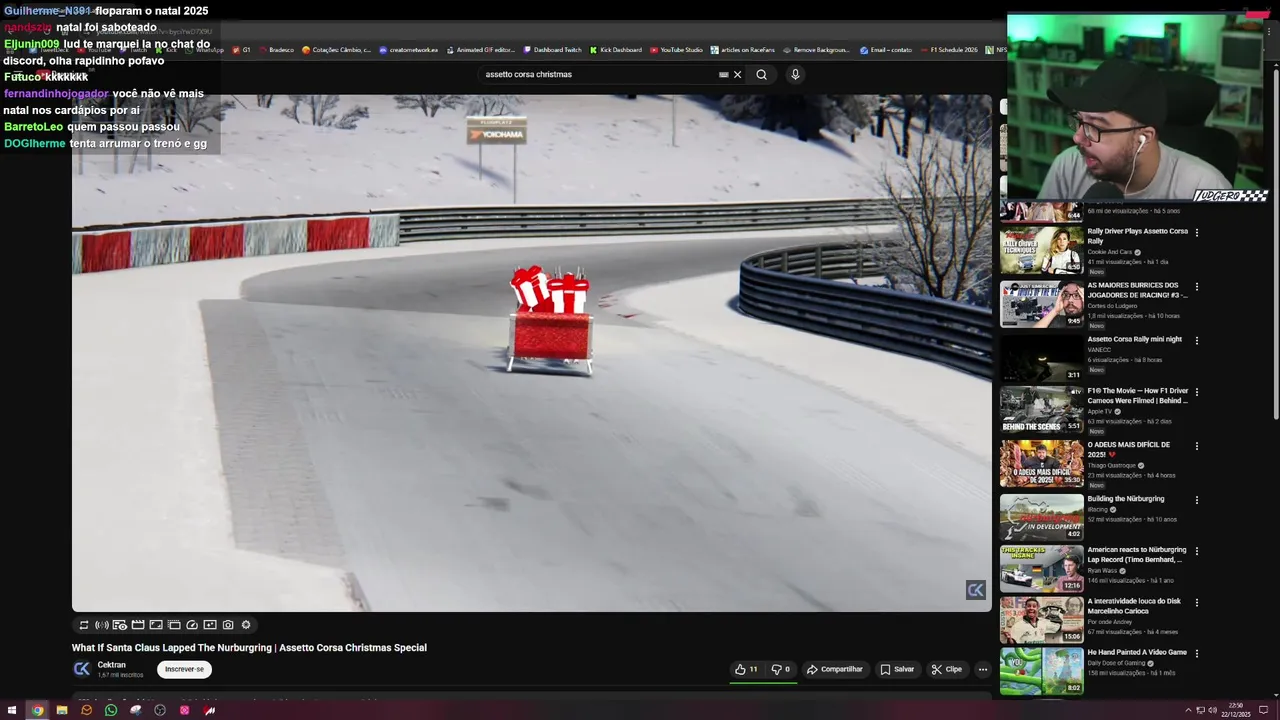Click the video title 'What If Santa Claus Lapped The Nurburgring'
The height and width of the screenshot is (720, 1280).
(249, 648)
